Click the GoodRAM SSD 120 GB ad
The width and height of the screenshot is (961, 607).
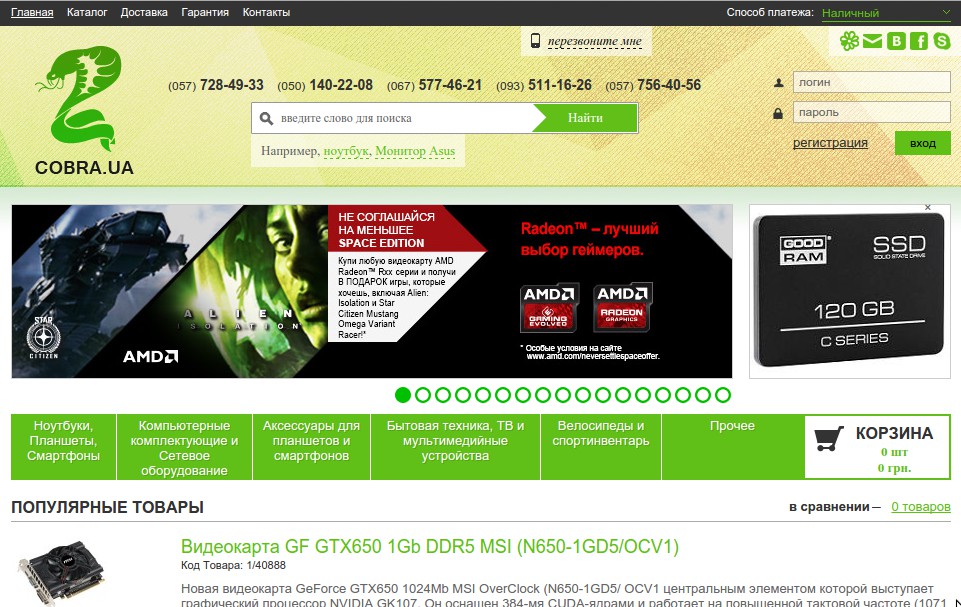849,291
